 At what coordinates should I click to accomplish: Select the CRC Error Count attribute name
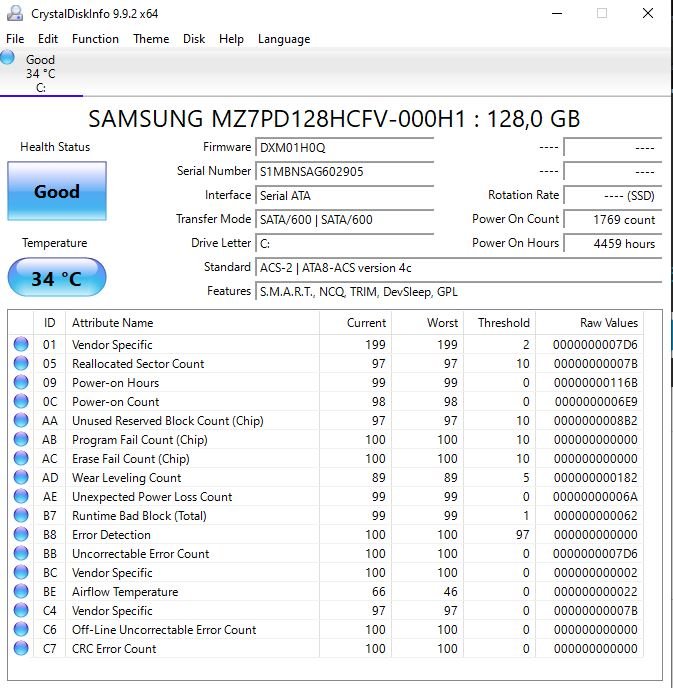[x=114, y=649]
